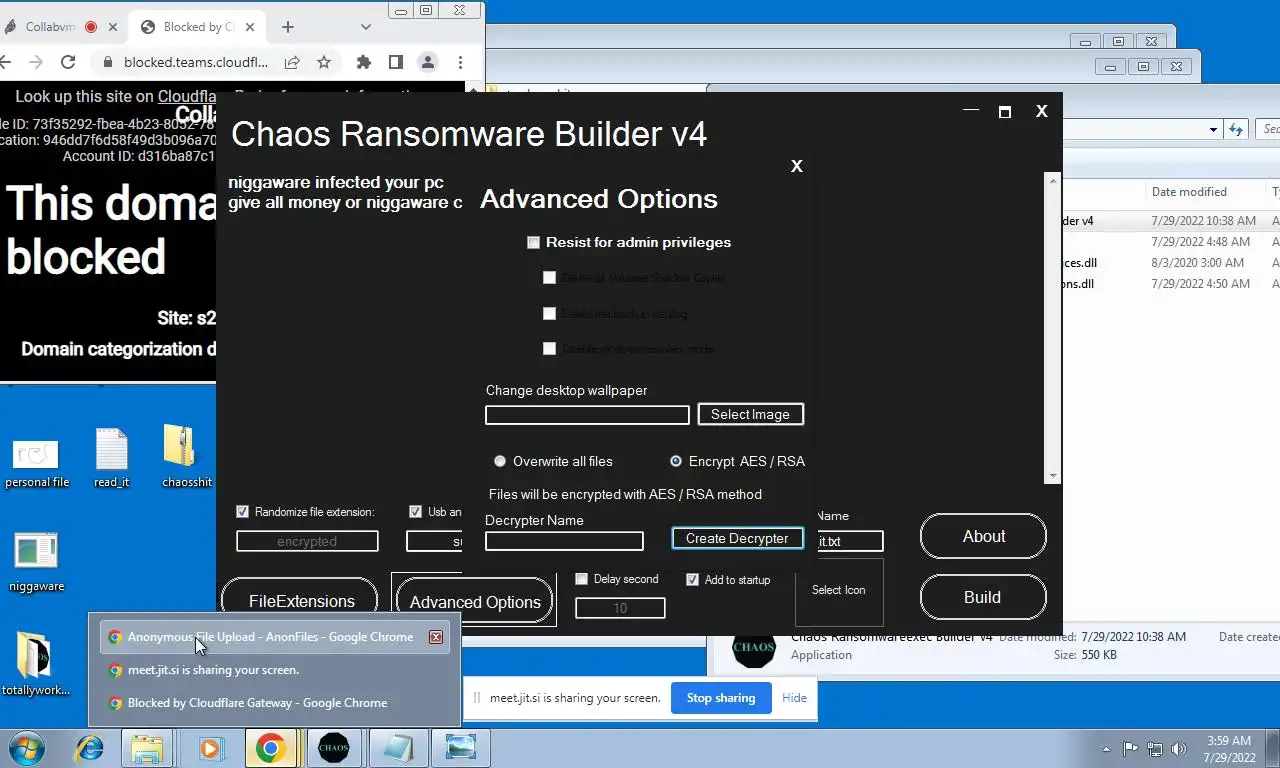Open the Cloudflare link on blocked page

(x=189, y=97)
